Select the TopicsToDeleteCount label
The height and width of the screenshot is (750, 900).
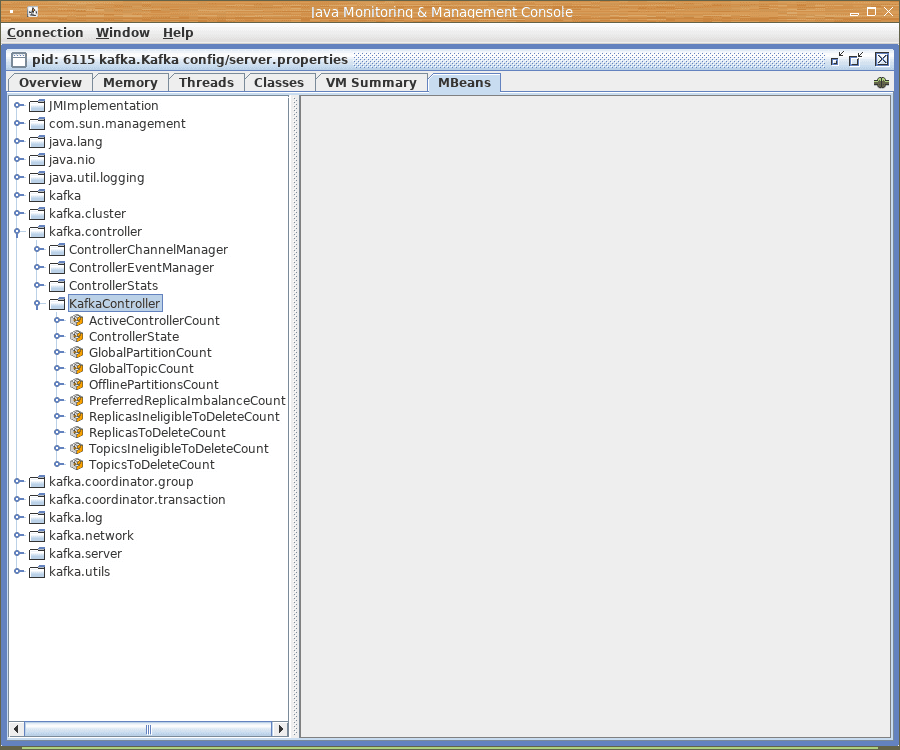[x=152, y=465]
